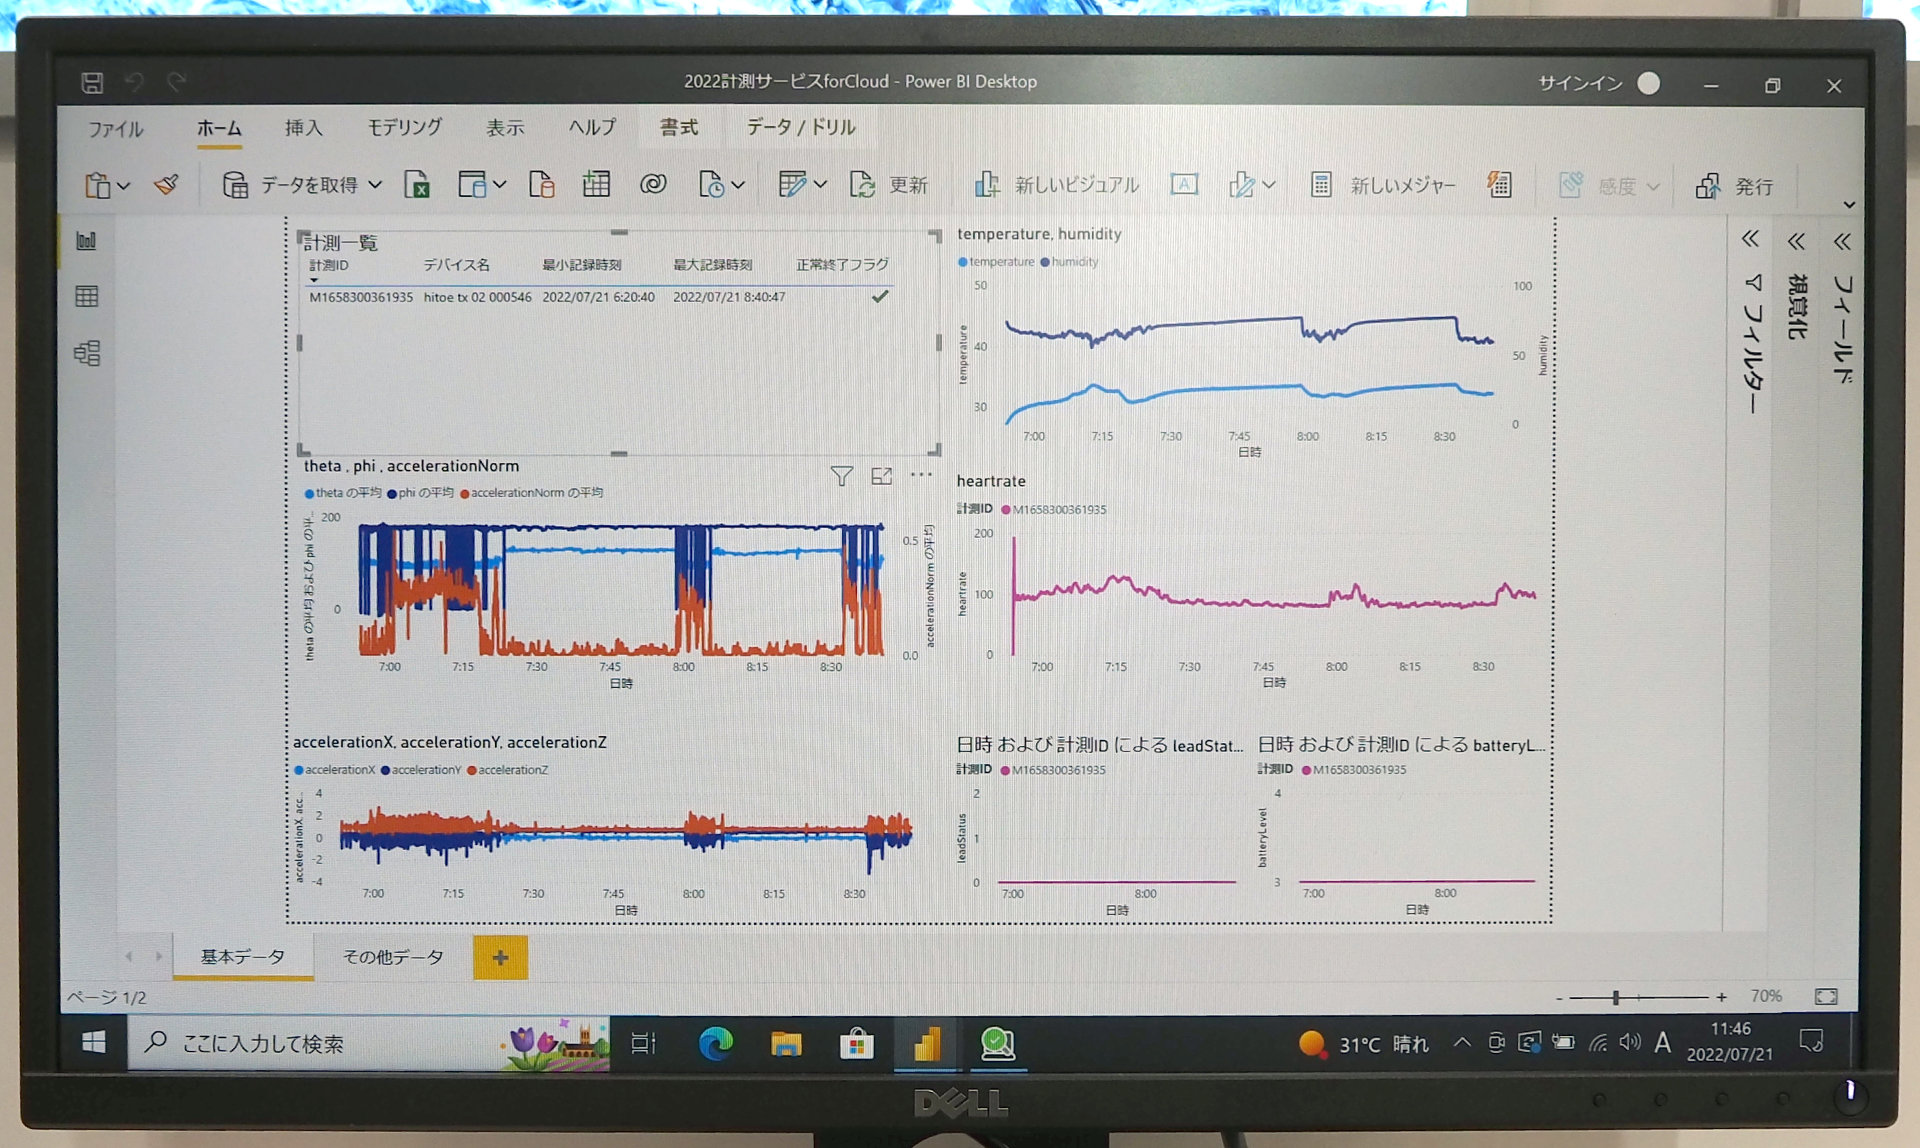This screenshot has height=1148, width=1920.
Task: Click the Dataverse swirl icon
Action: [x=653, y=184]
